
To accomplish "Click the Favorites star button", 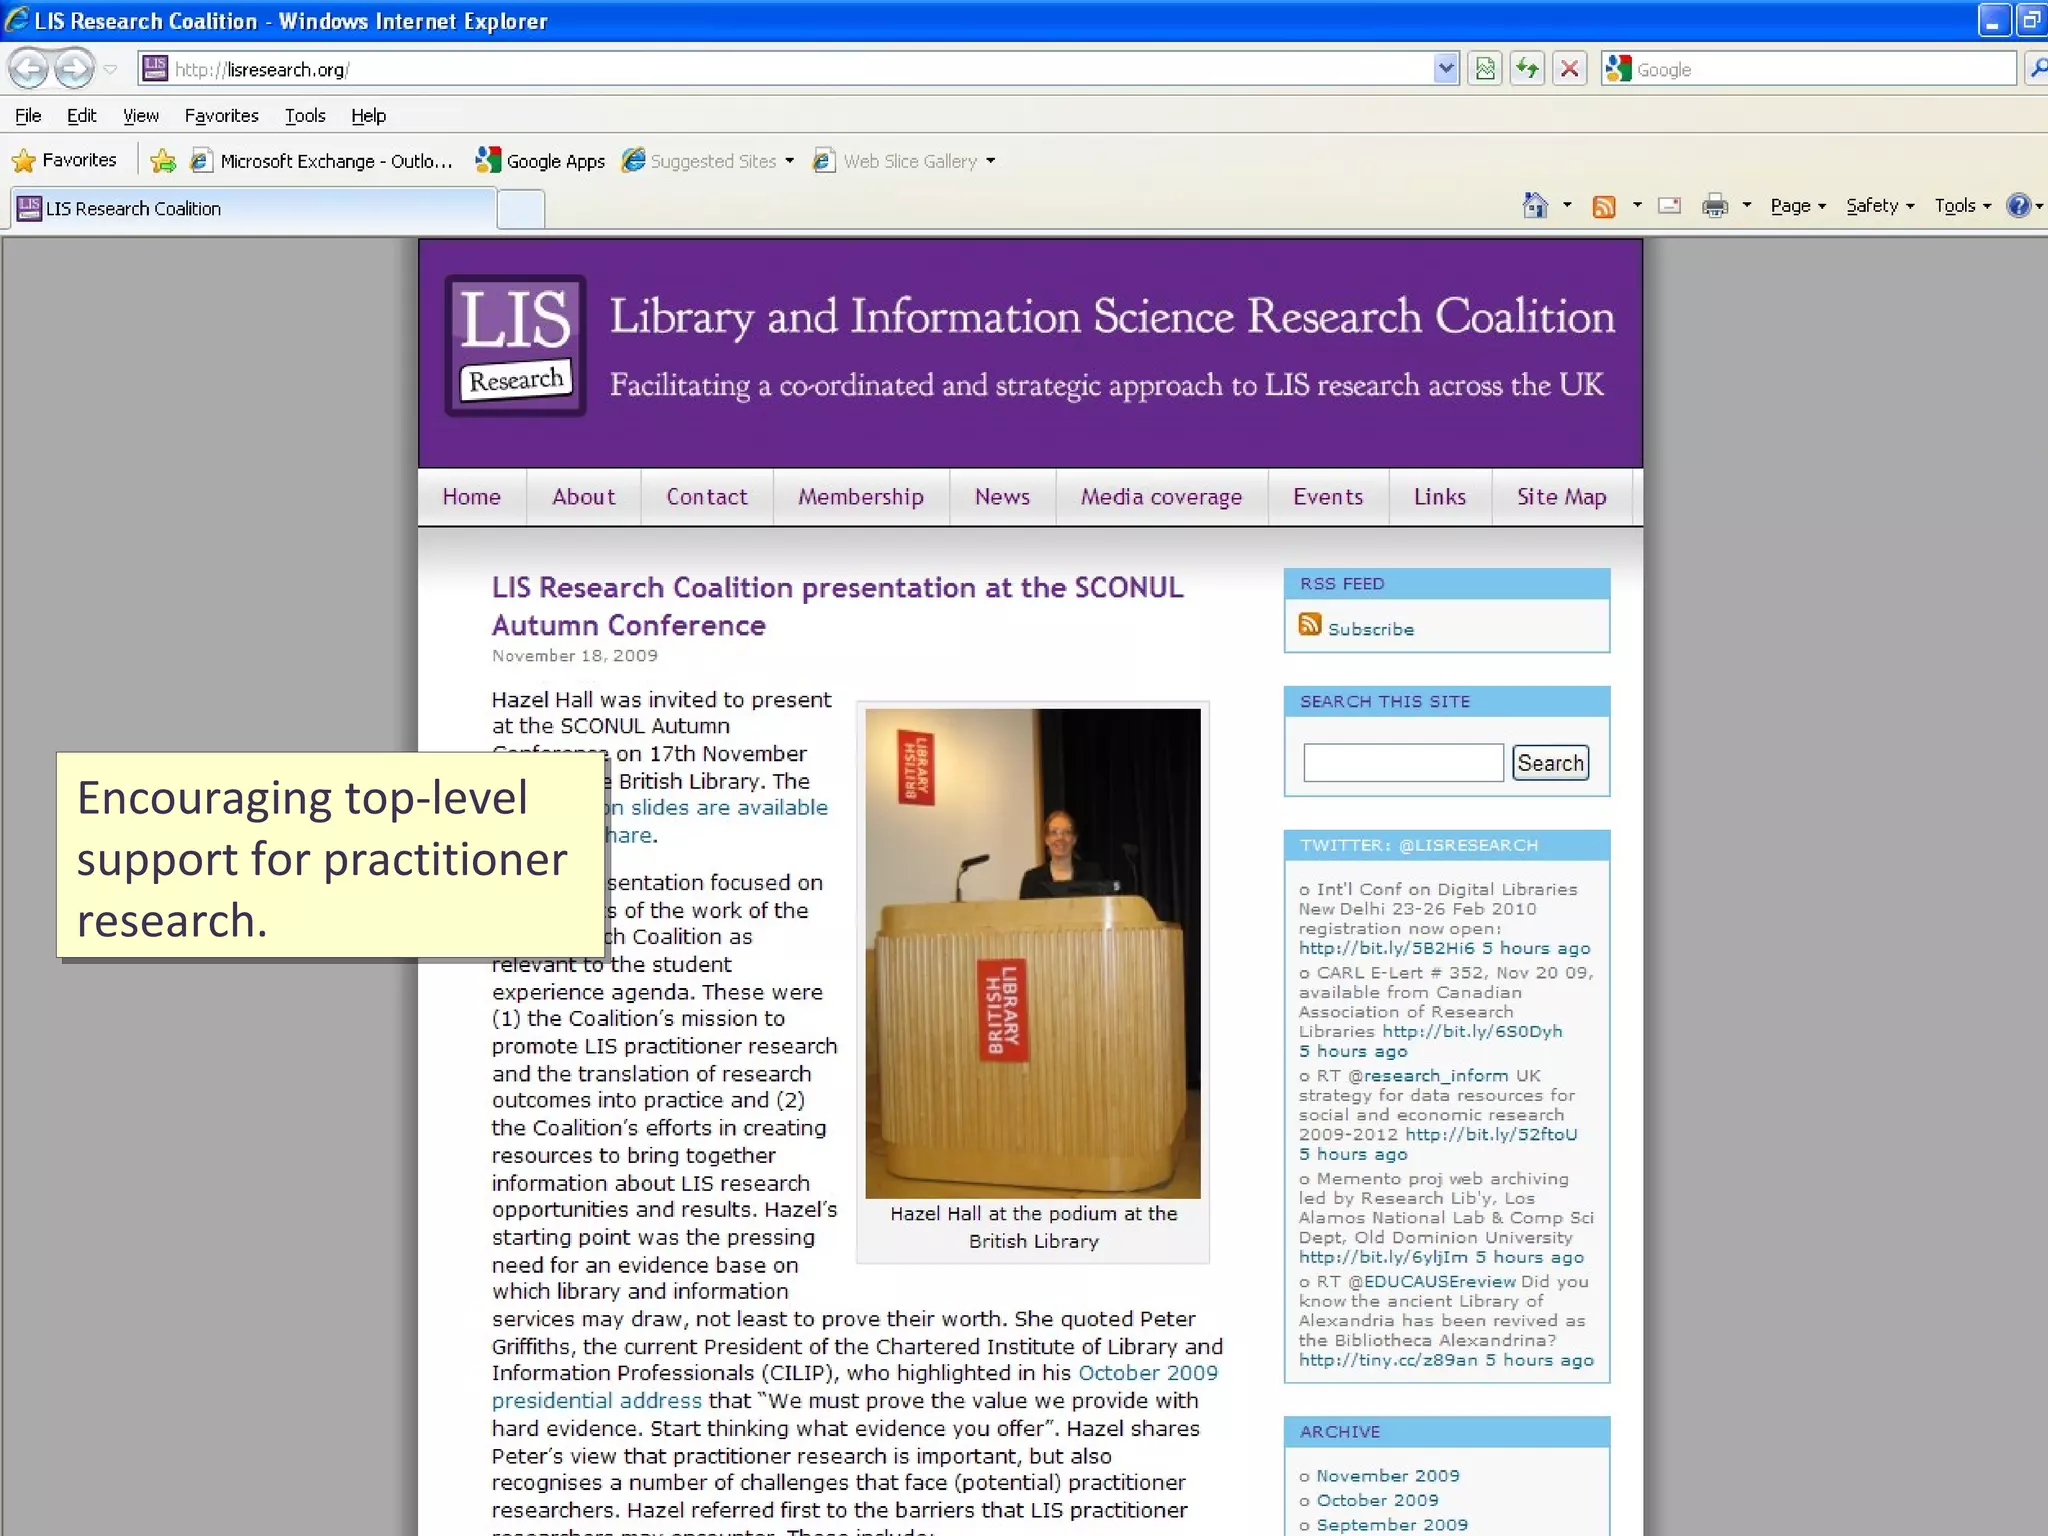I will click(64, 160).
